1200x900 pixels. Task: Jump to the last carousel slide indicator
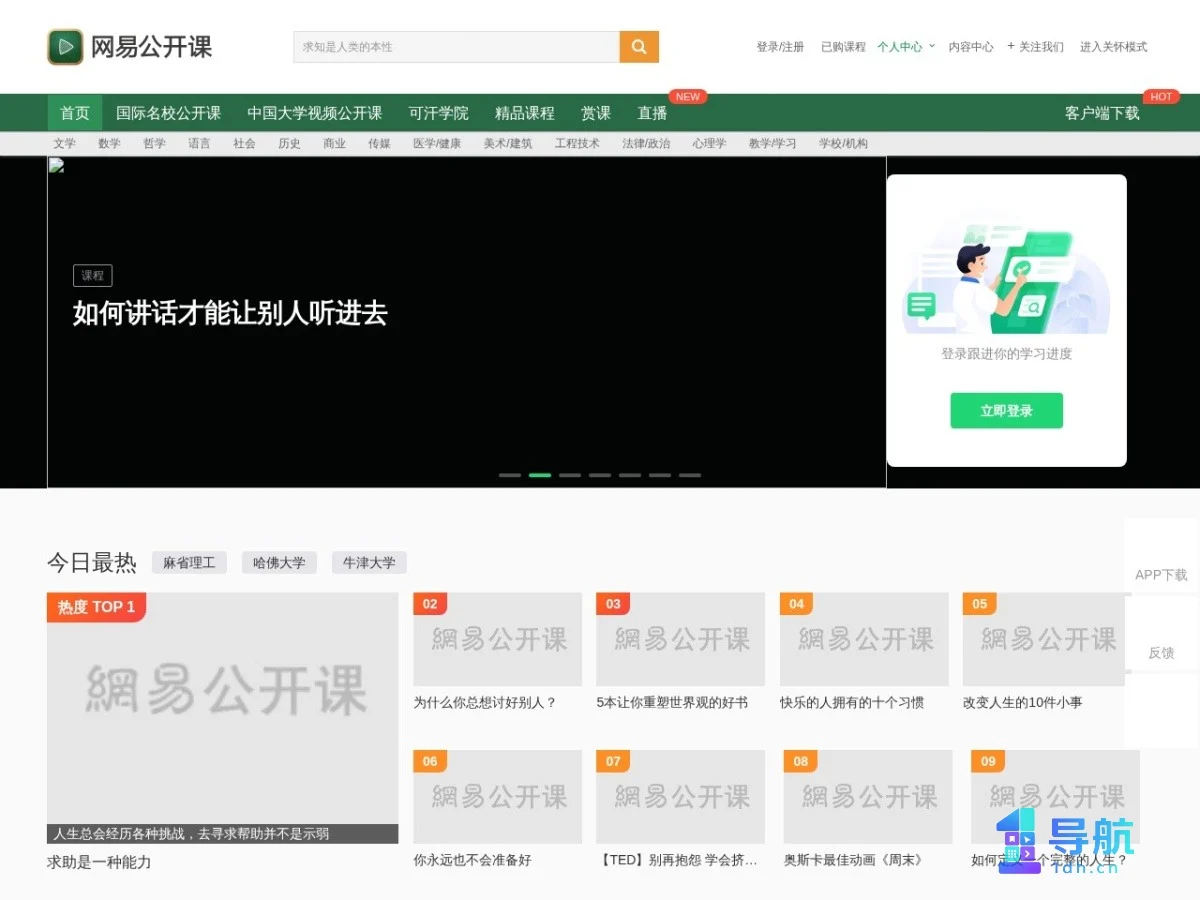click(x=690, y=475)
